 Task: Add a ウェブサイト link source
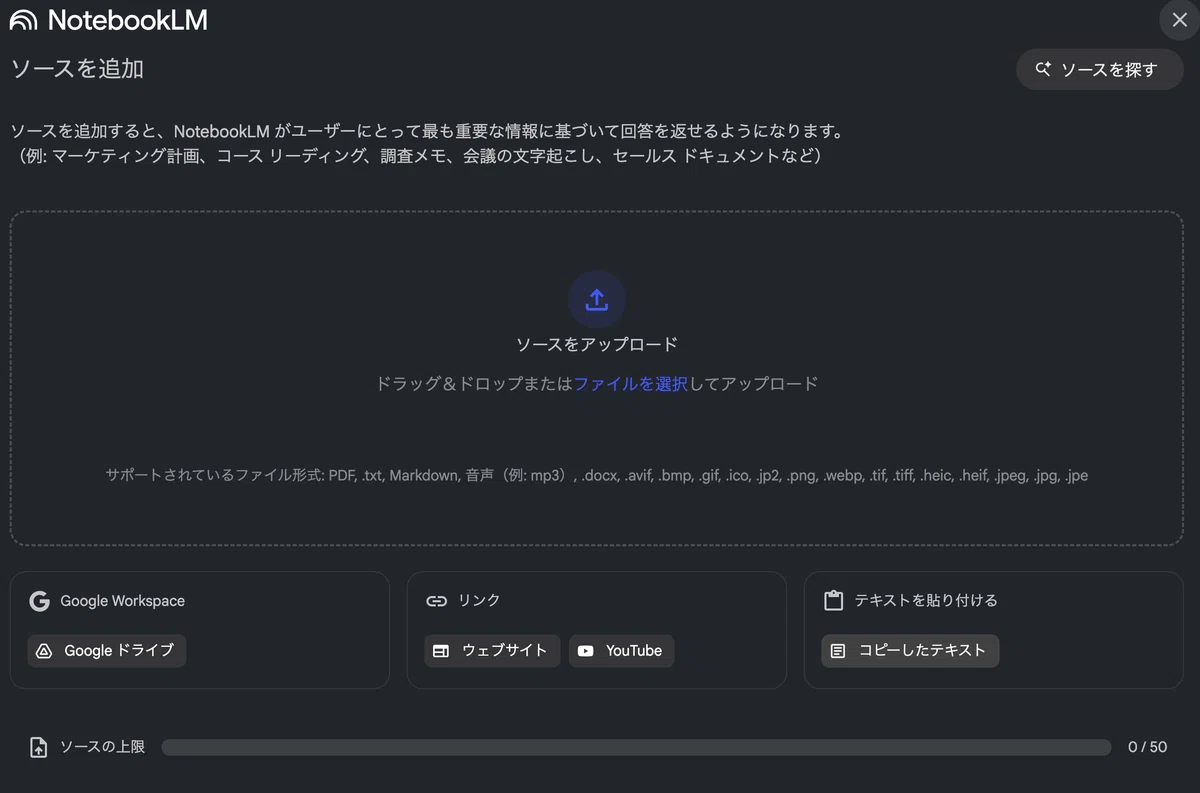tap(492, 651)
